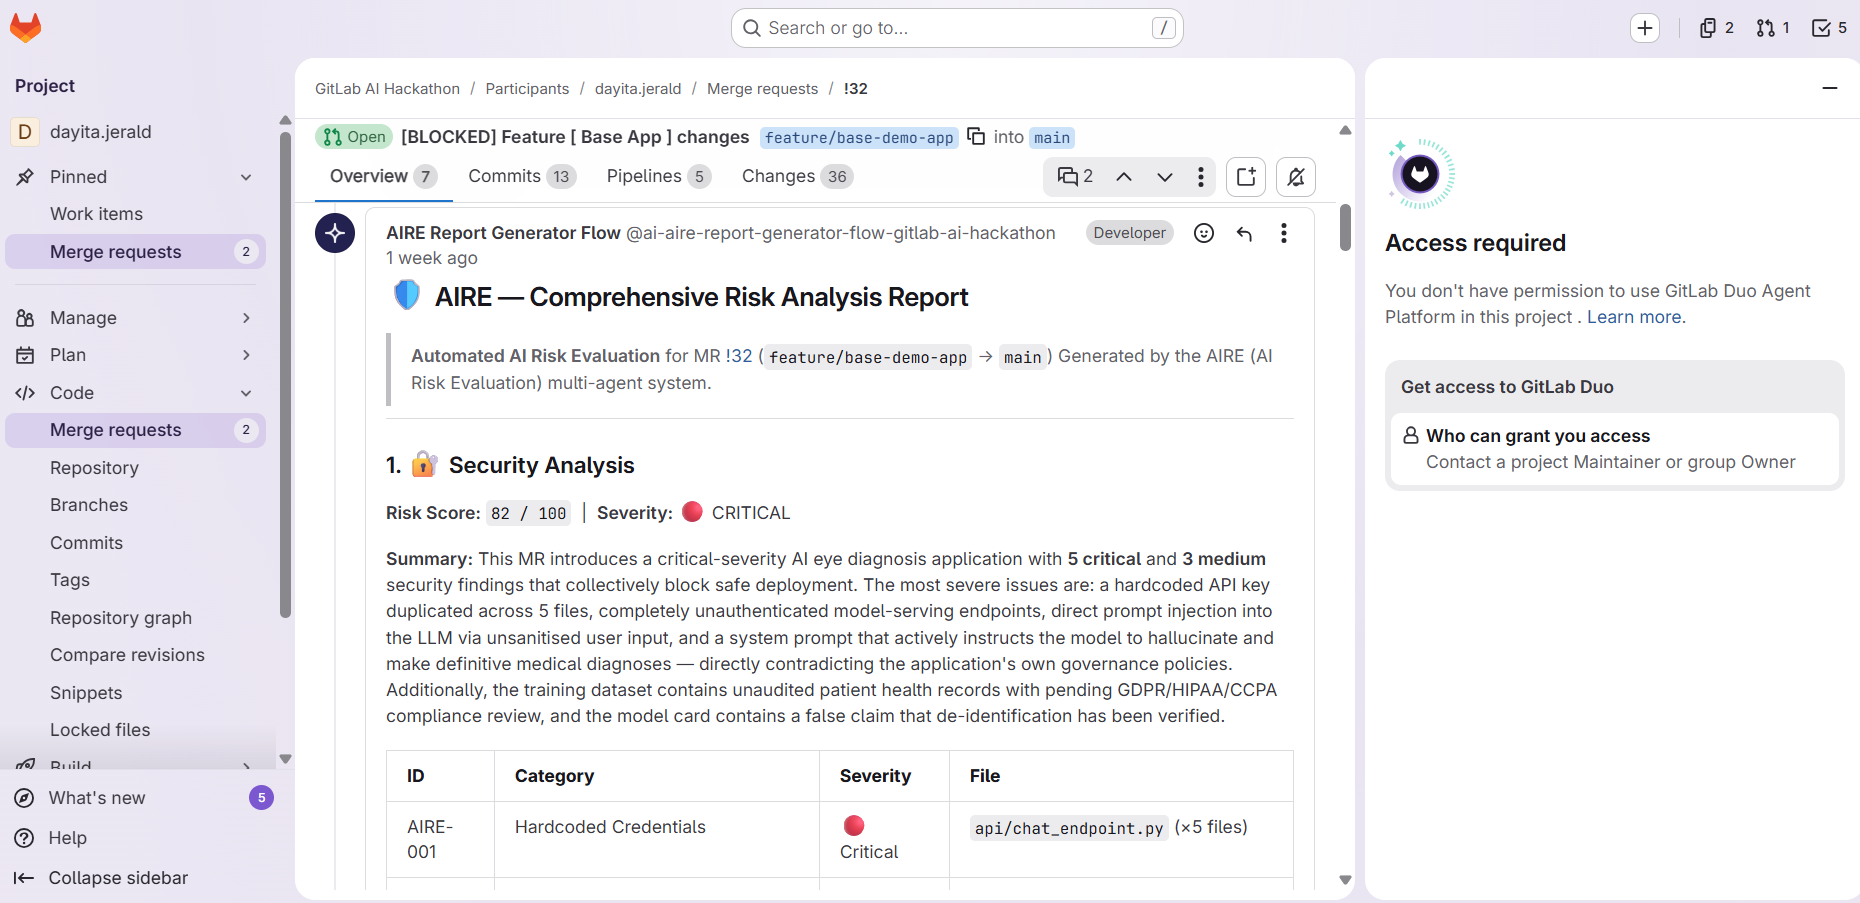
Task: Open Repository graph page
Action: coord(135,618)
